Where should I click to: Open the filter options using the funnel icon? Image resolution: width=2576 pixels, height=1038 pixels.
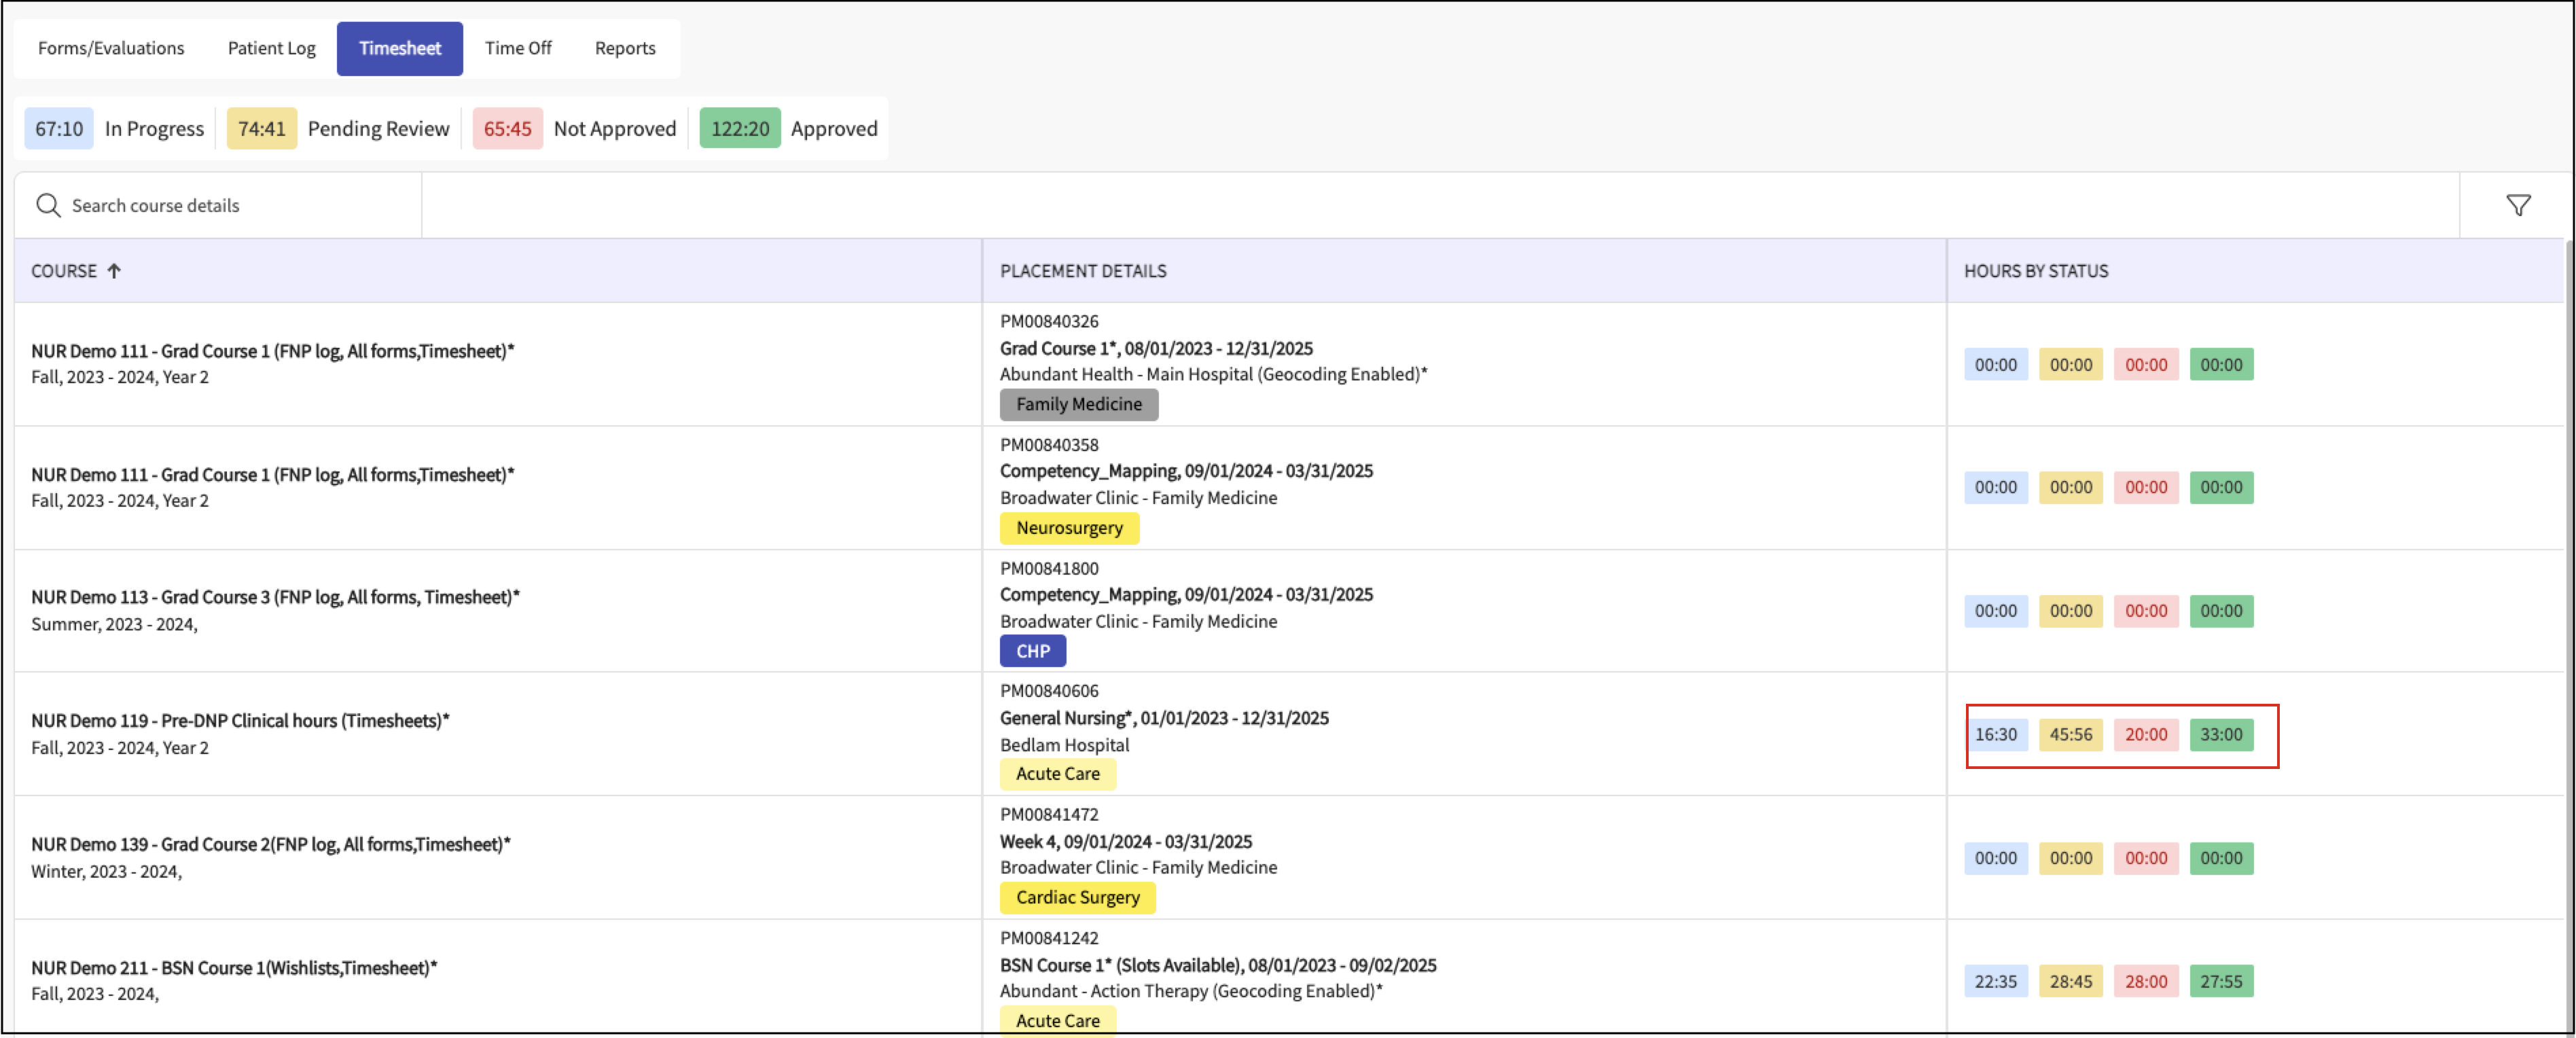coord(2519,205)
